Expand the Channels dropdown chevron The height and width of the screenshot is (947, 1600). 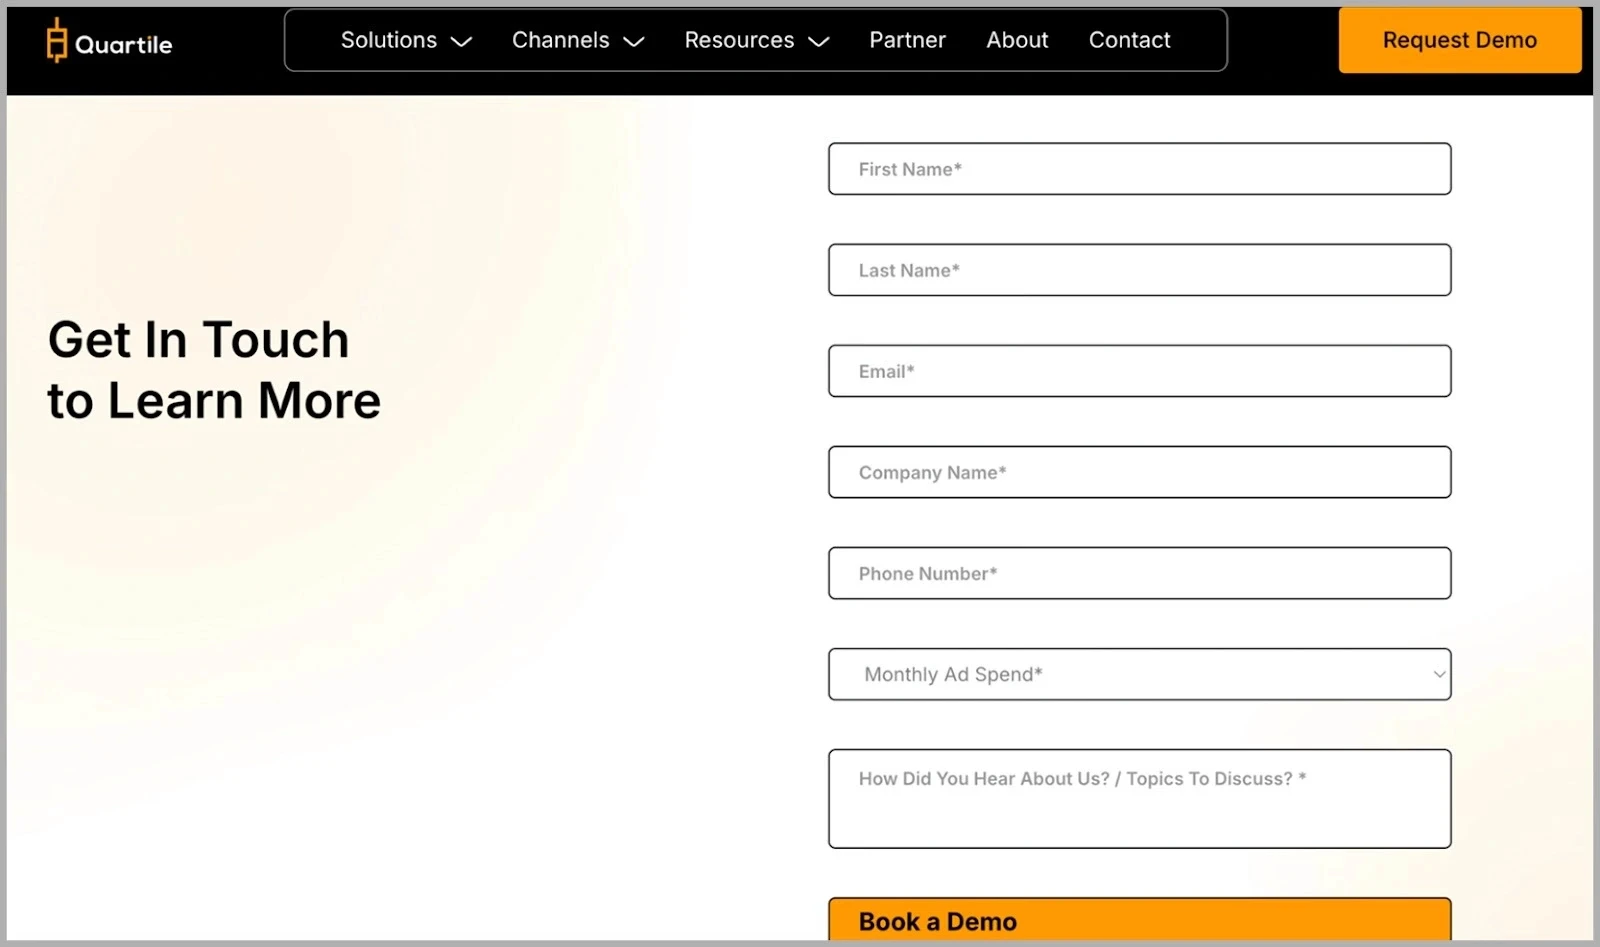[x=633, y=42]
